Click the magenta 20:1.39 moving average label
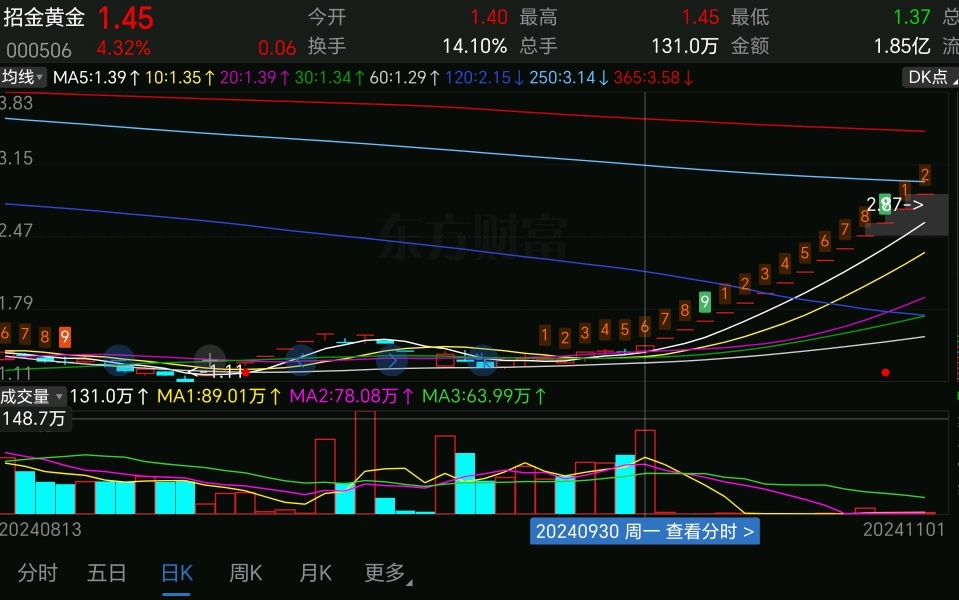This screenshot has height=600, width=959. [254, 78]
